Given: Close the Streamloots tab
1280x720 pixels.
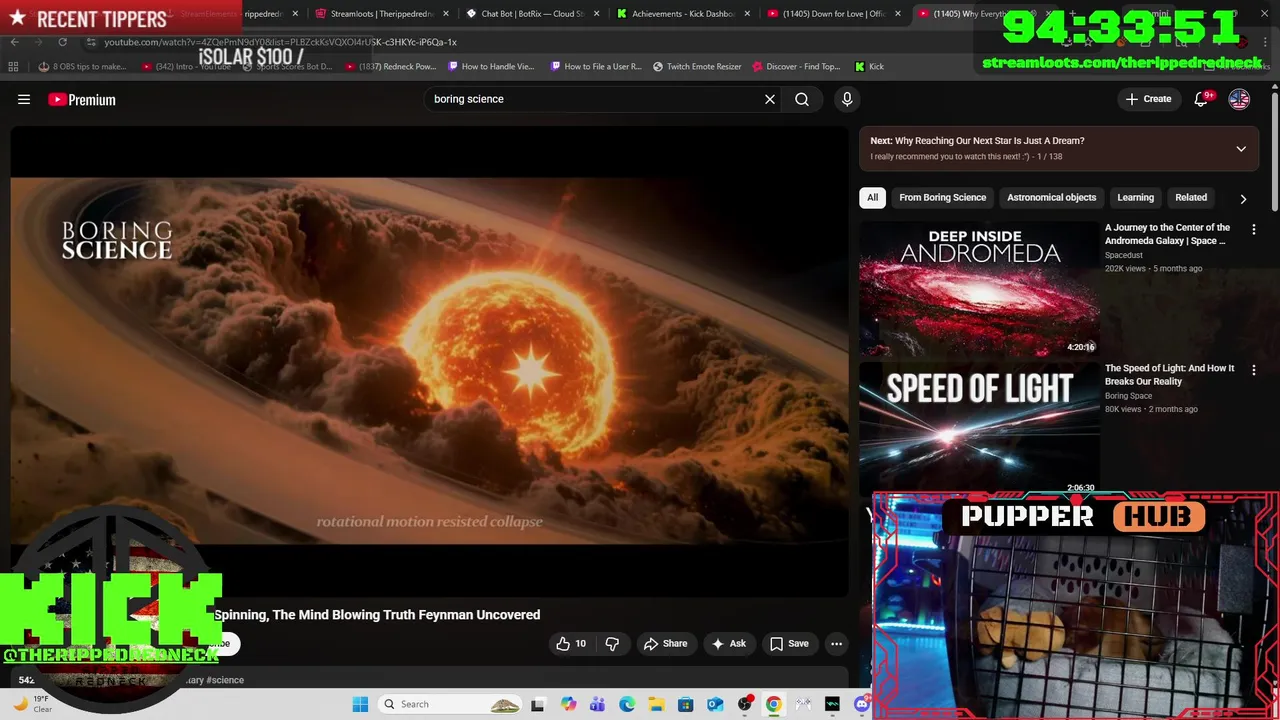Looking at the screenshot, I should tap(445, 14).
